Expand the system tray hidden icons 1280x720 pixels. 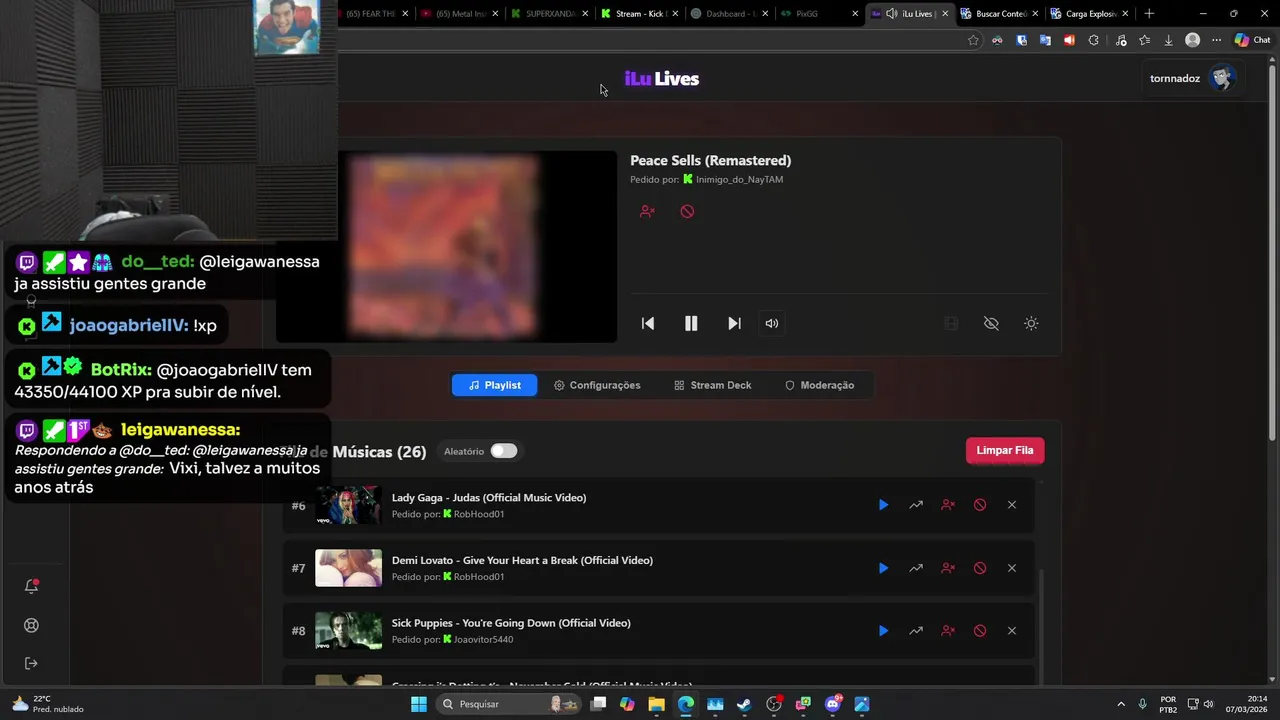pos(1120,704)
